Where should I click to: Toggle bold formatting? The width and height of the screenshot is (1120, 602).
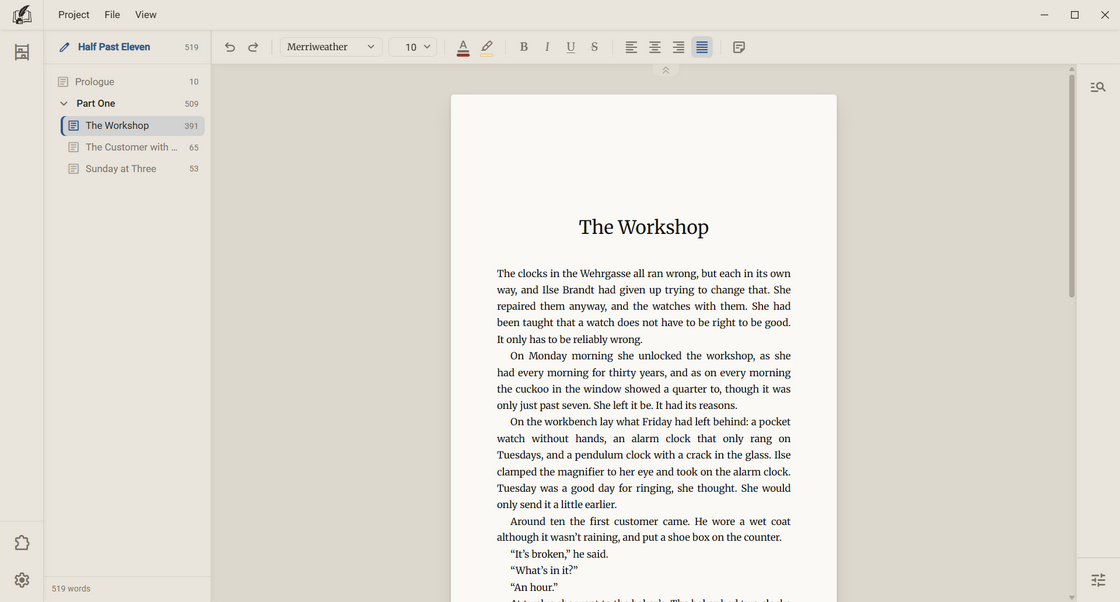tap(524, 47)
